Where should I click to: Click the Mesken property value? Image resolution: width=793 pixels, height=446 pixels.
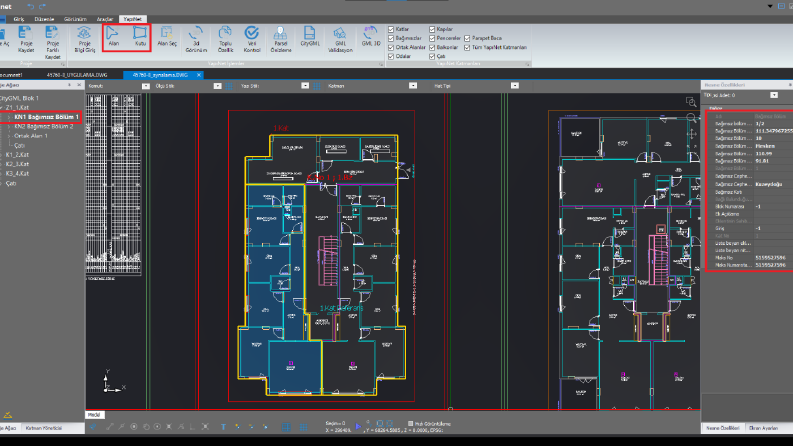tap(765, 146)
